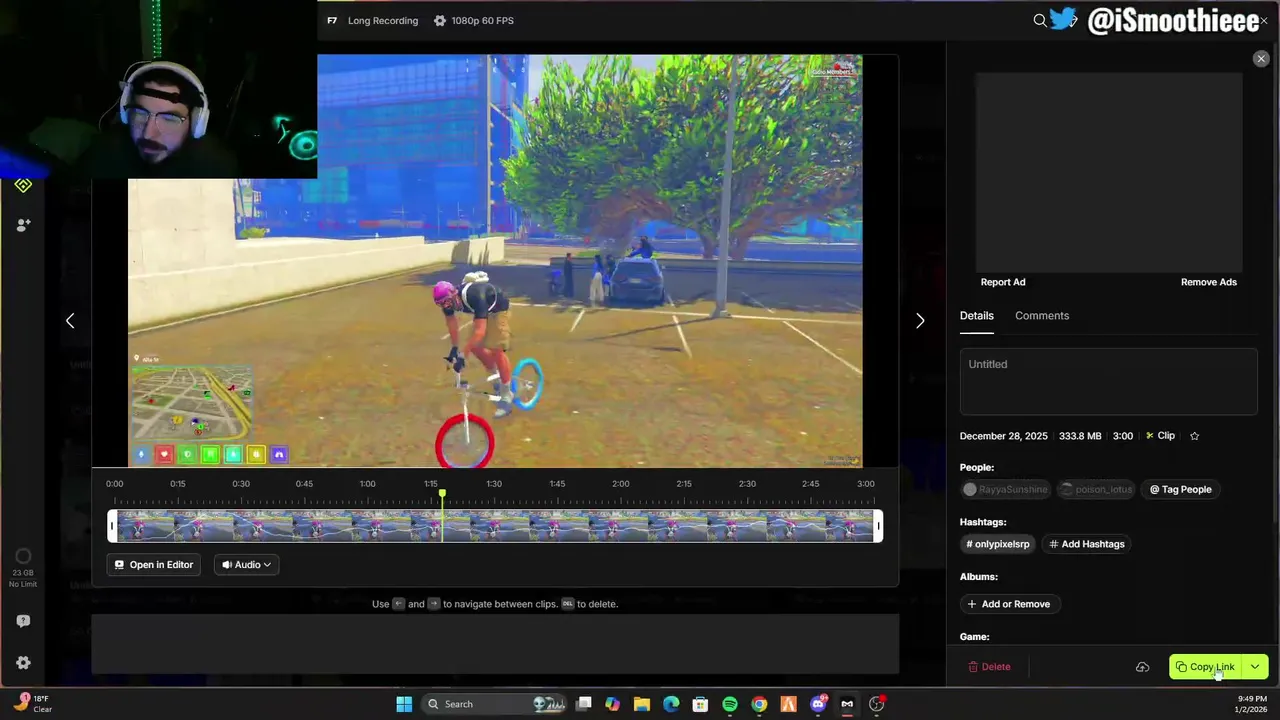The height and width of the screenshot is (720, 1280).
Task: Open the settings gear in sidebar
Action: click(x=23, y=663)
